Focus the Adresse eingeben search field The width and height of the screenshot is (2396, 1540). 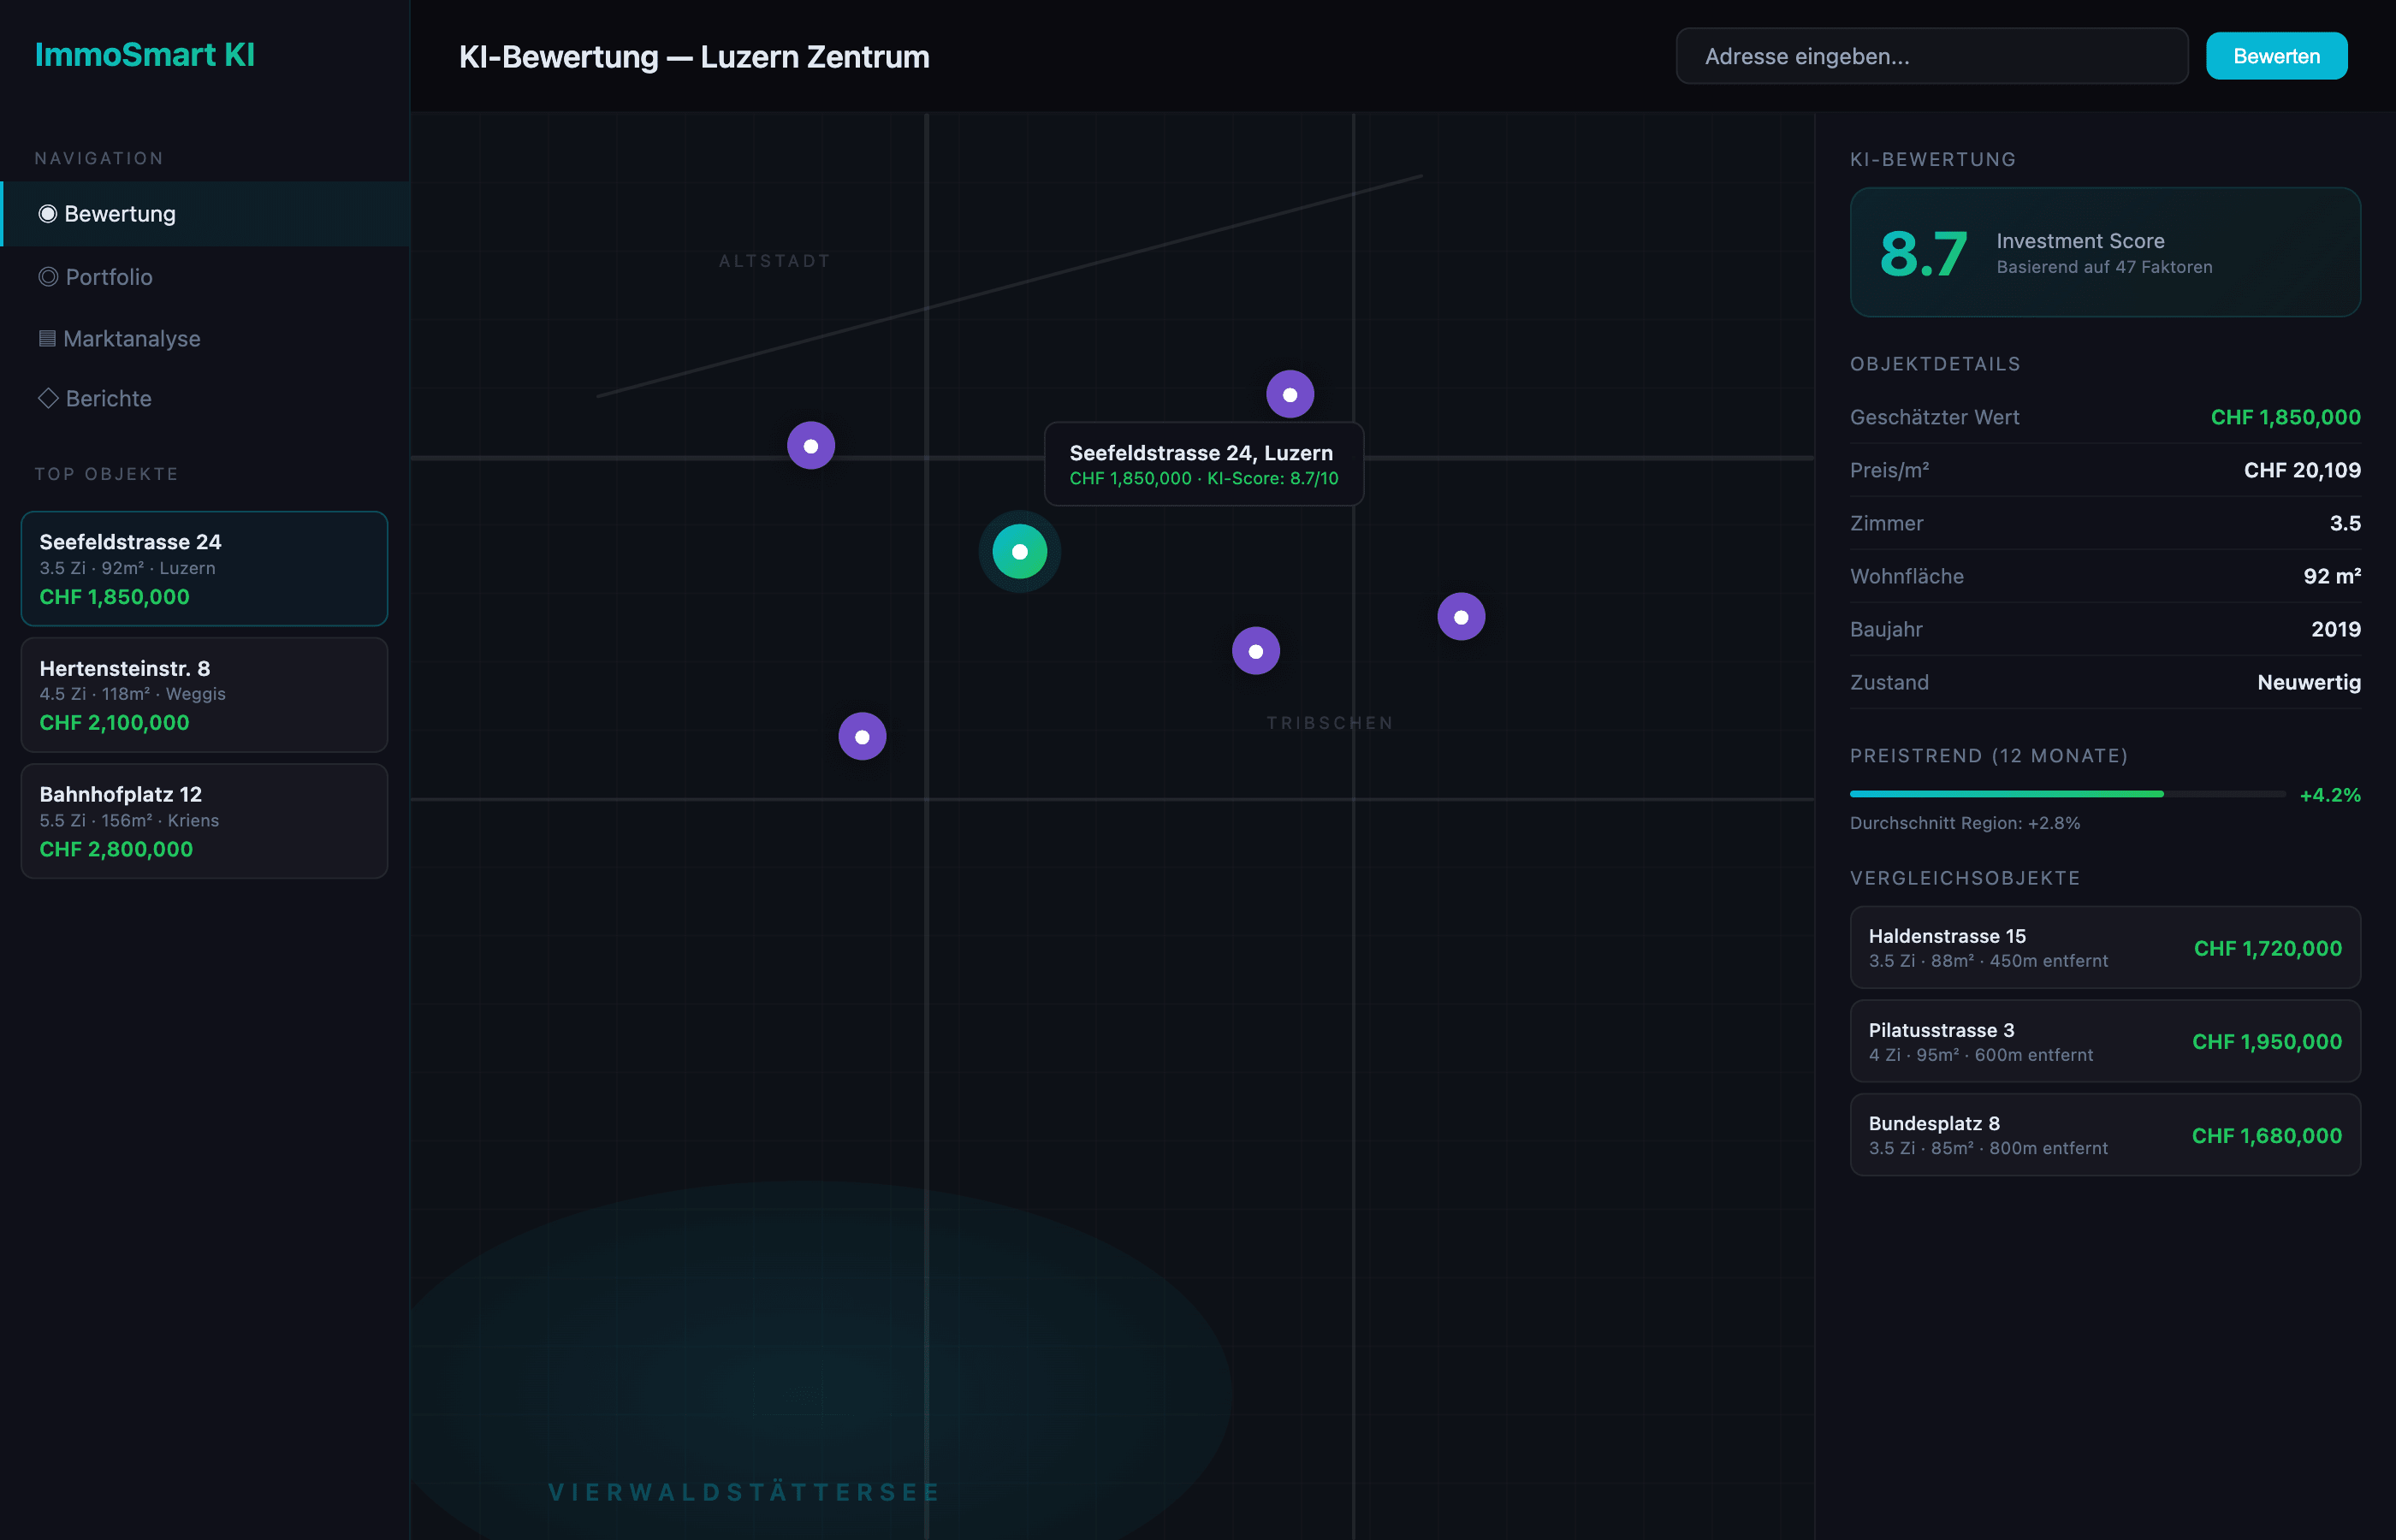click(x=1931, y=56)
